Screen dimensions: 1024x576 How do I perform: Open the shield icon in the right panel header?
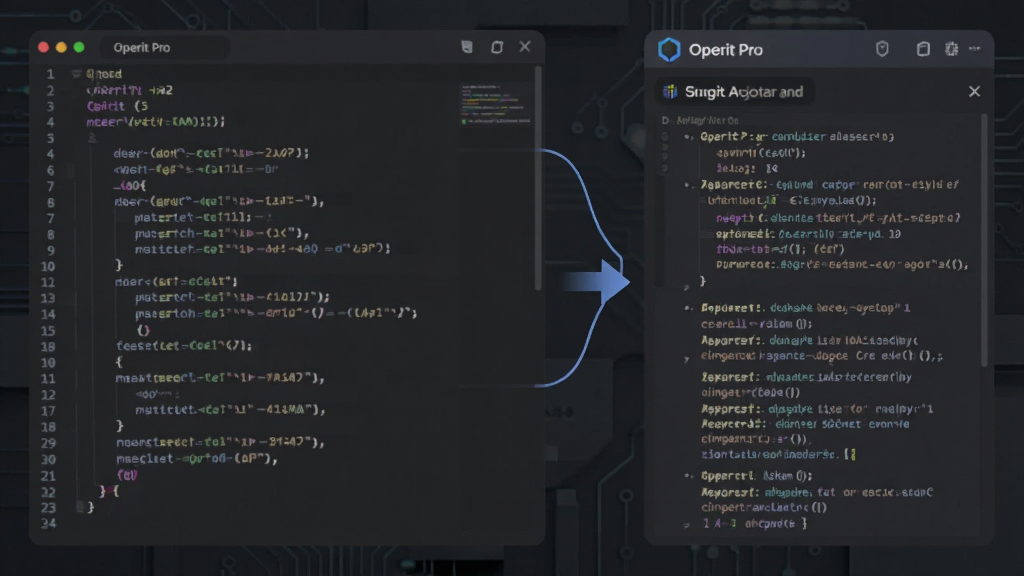[882, 49]
